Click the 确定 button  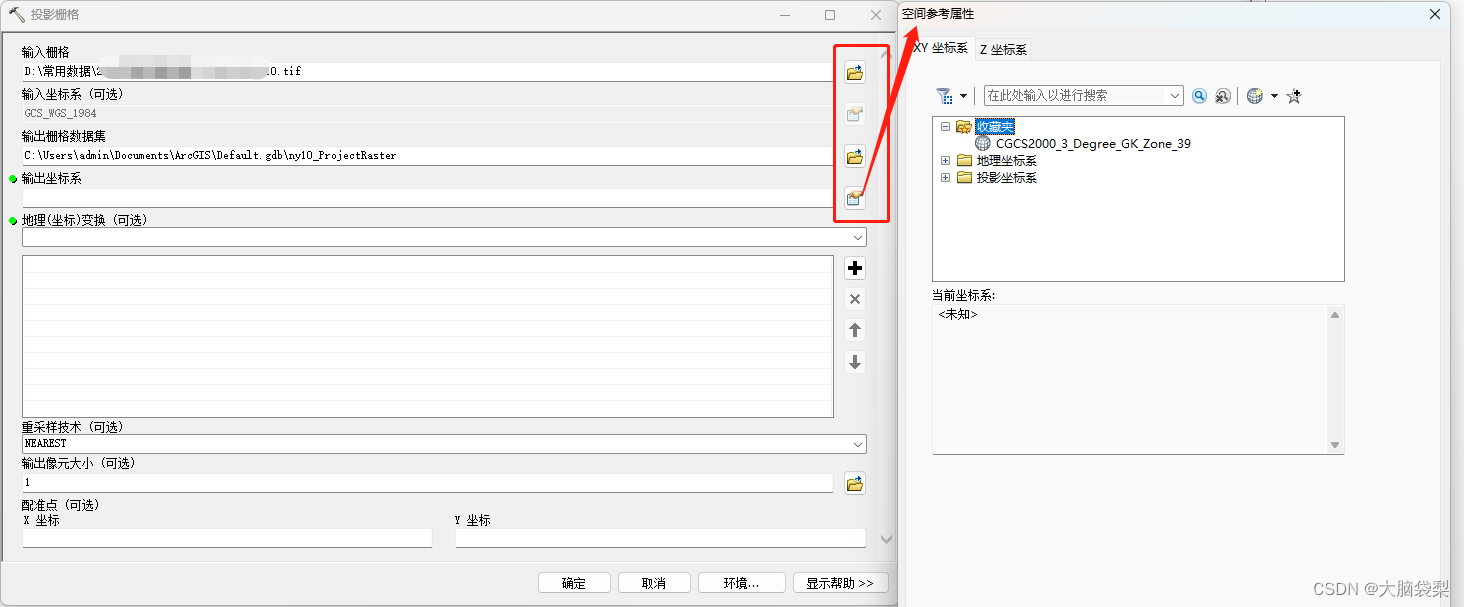pos(574,583)
